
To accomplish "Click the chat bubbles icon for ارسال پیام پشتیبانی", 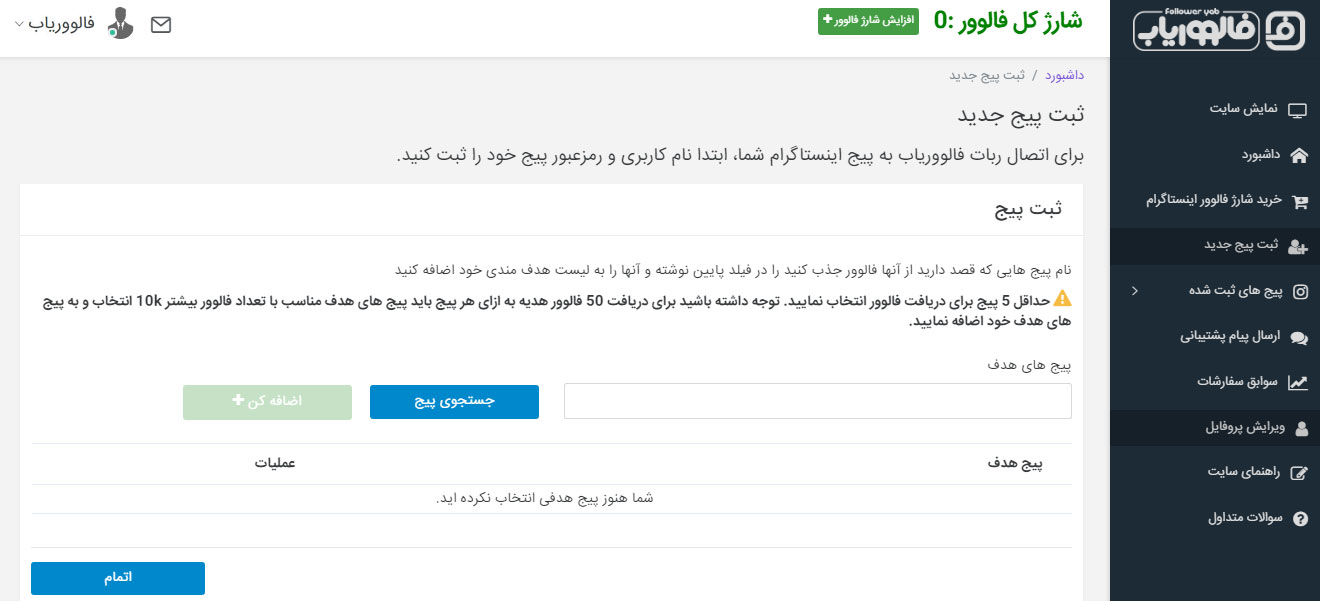I will [x=1299, y=338].
